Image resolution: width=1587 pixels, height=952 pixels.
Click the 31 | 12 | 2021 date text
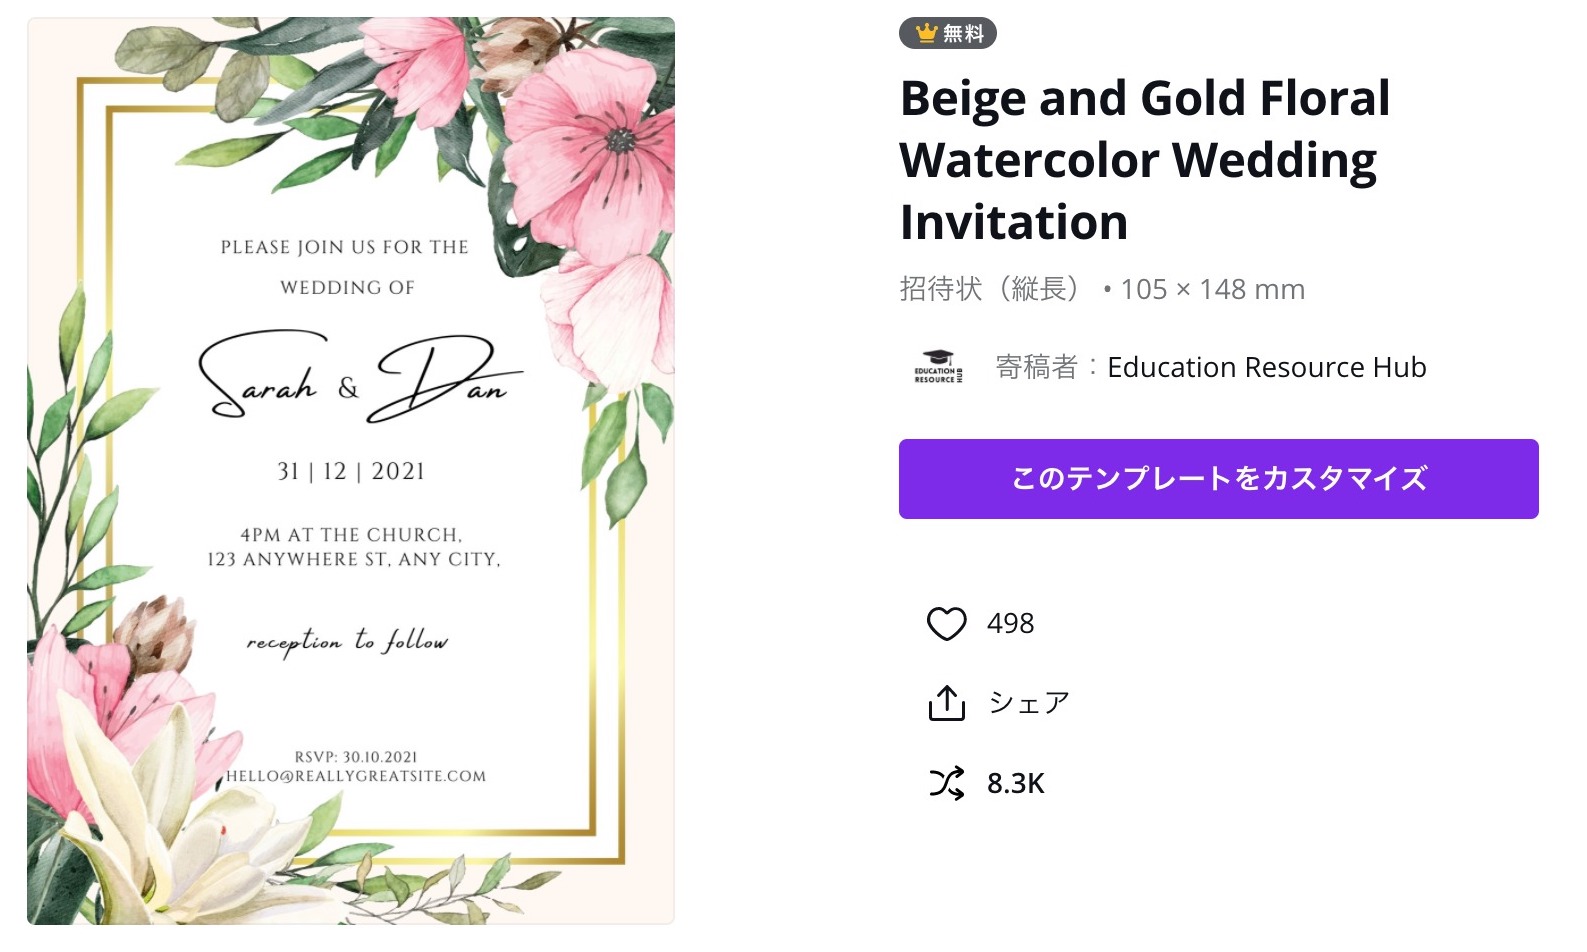(351, 471)
